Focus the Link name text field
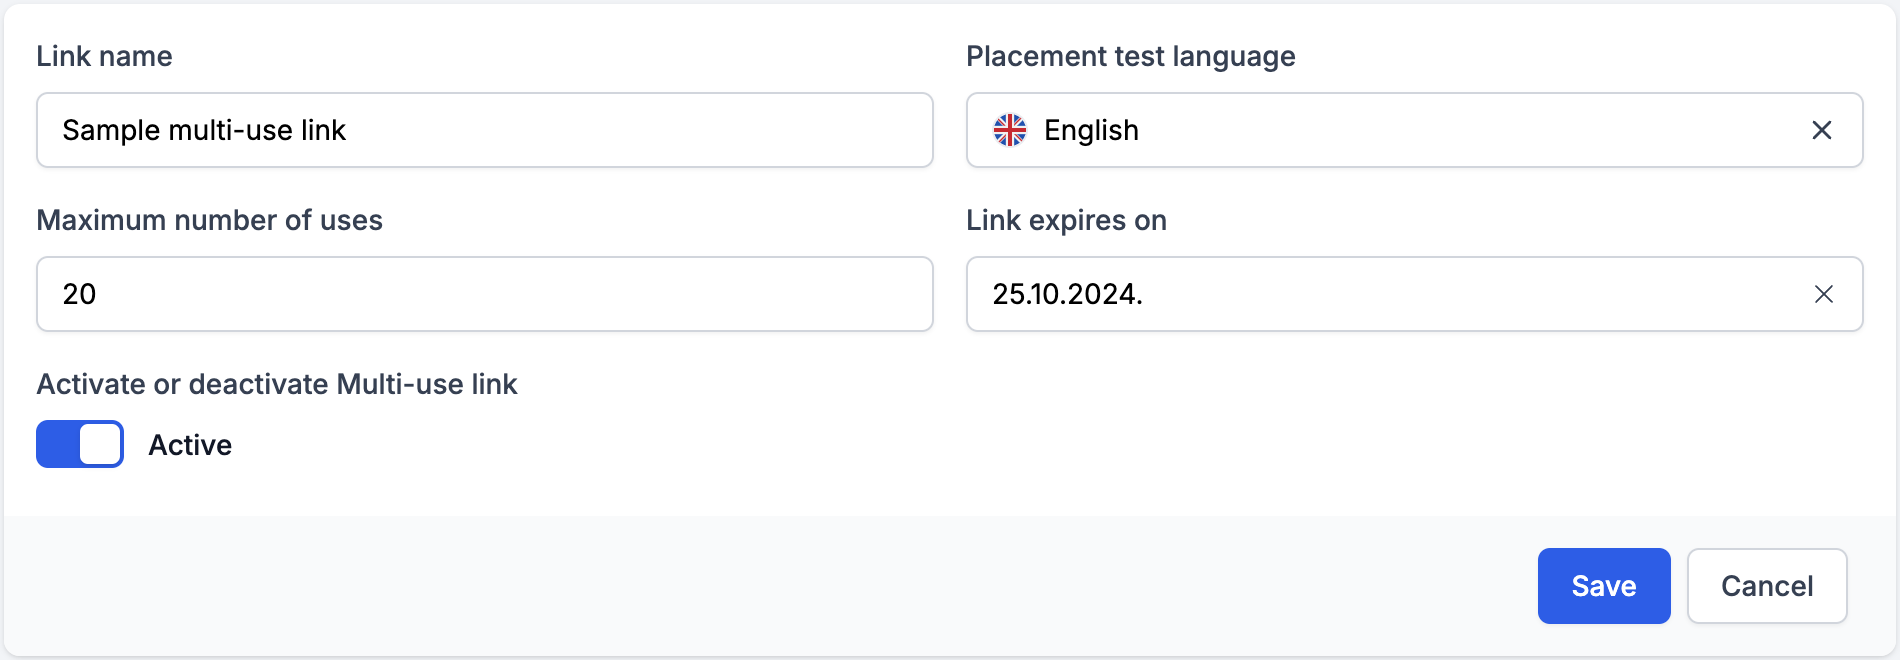1900x660 pixels. (x=485, y=130)
